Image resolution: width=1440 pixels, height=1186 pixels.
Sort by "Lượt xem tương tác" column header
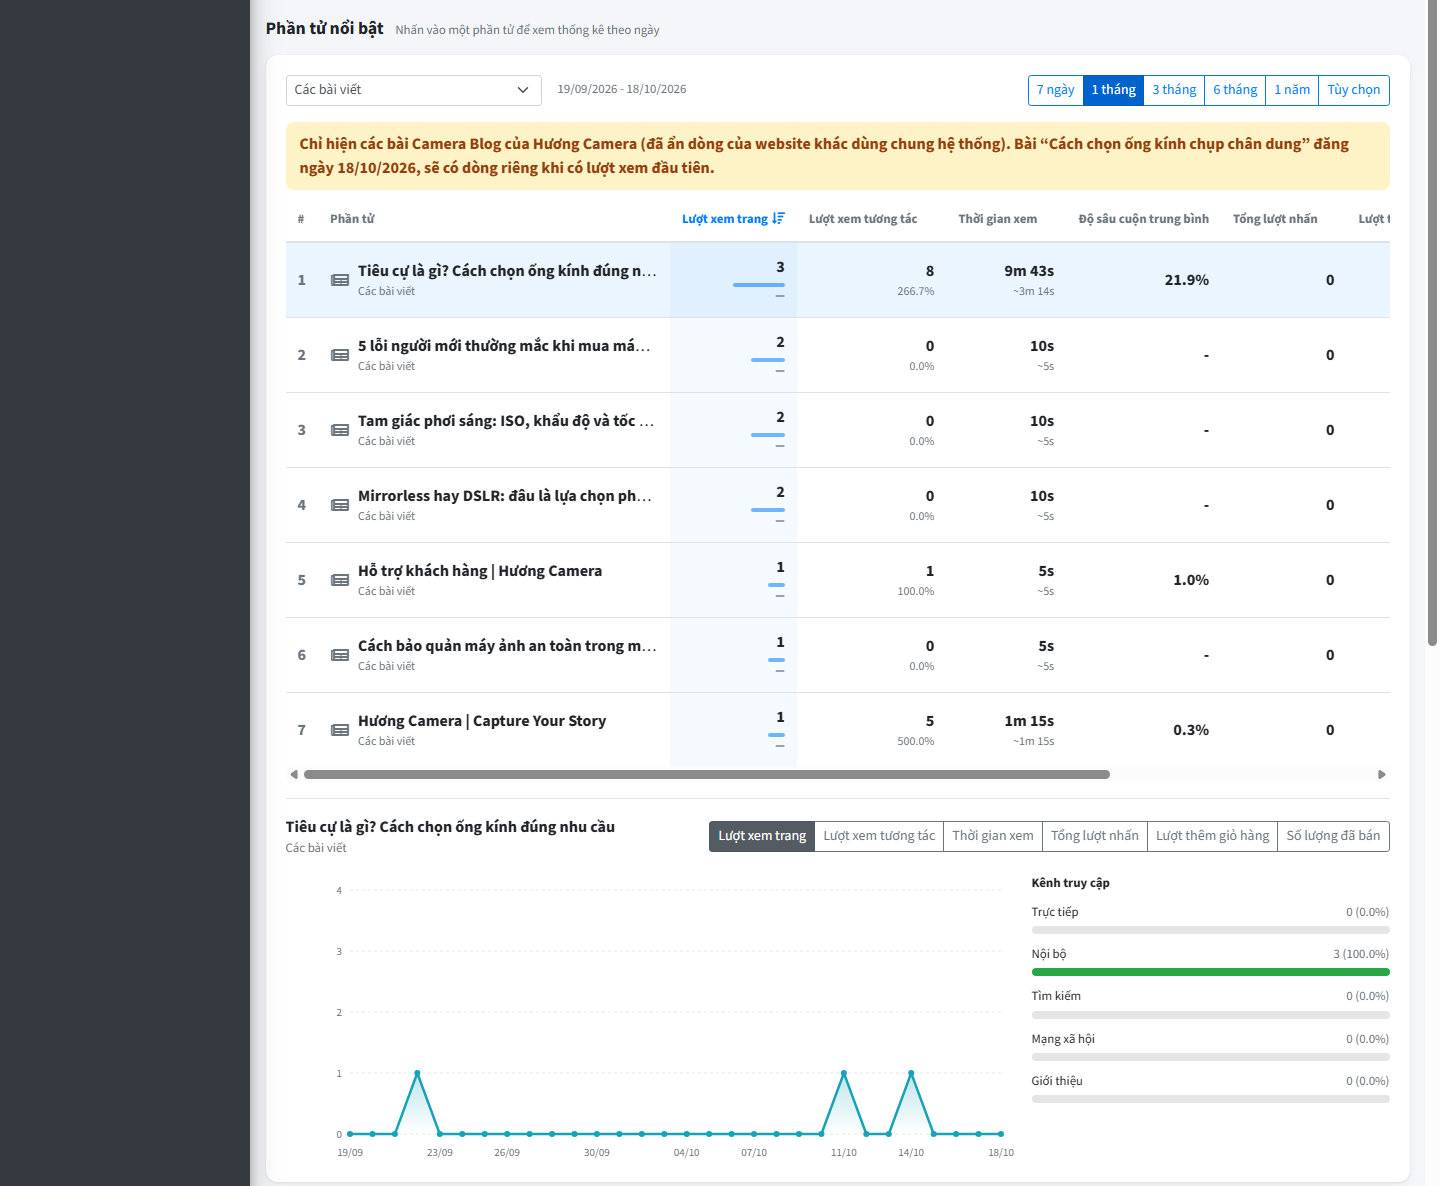point(863,219)
